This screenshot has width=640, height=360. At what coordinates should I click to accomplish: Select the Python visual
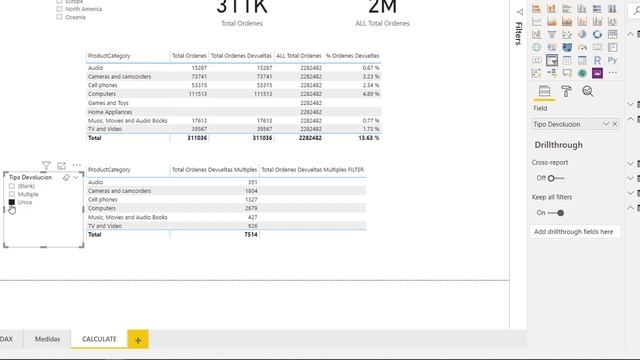pyautogui.click(x=612, y=60)
